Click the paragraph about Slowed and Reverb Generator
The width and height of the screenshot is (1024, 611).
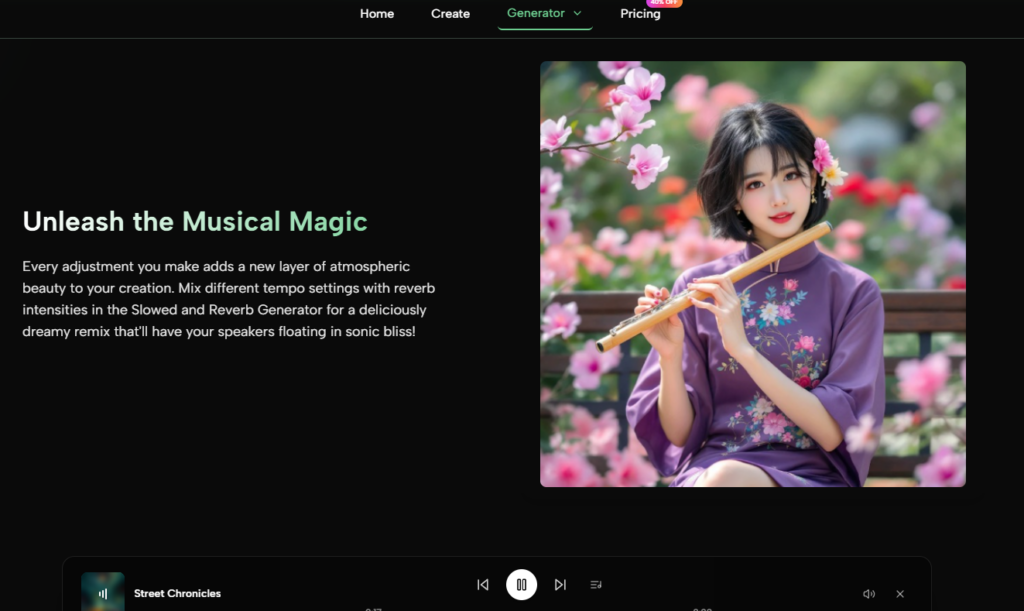(x=229, y=299)
